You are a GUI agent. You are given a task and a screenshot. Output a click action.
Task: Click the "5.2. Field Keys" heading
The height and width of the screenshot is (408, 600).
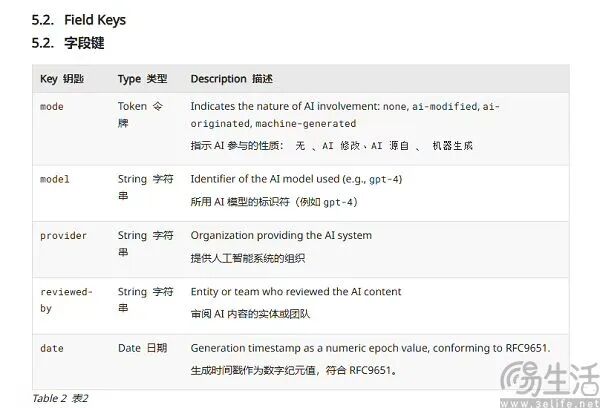79,20
